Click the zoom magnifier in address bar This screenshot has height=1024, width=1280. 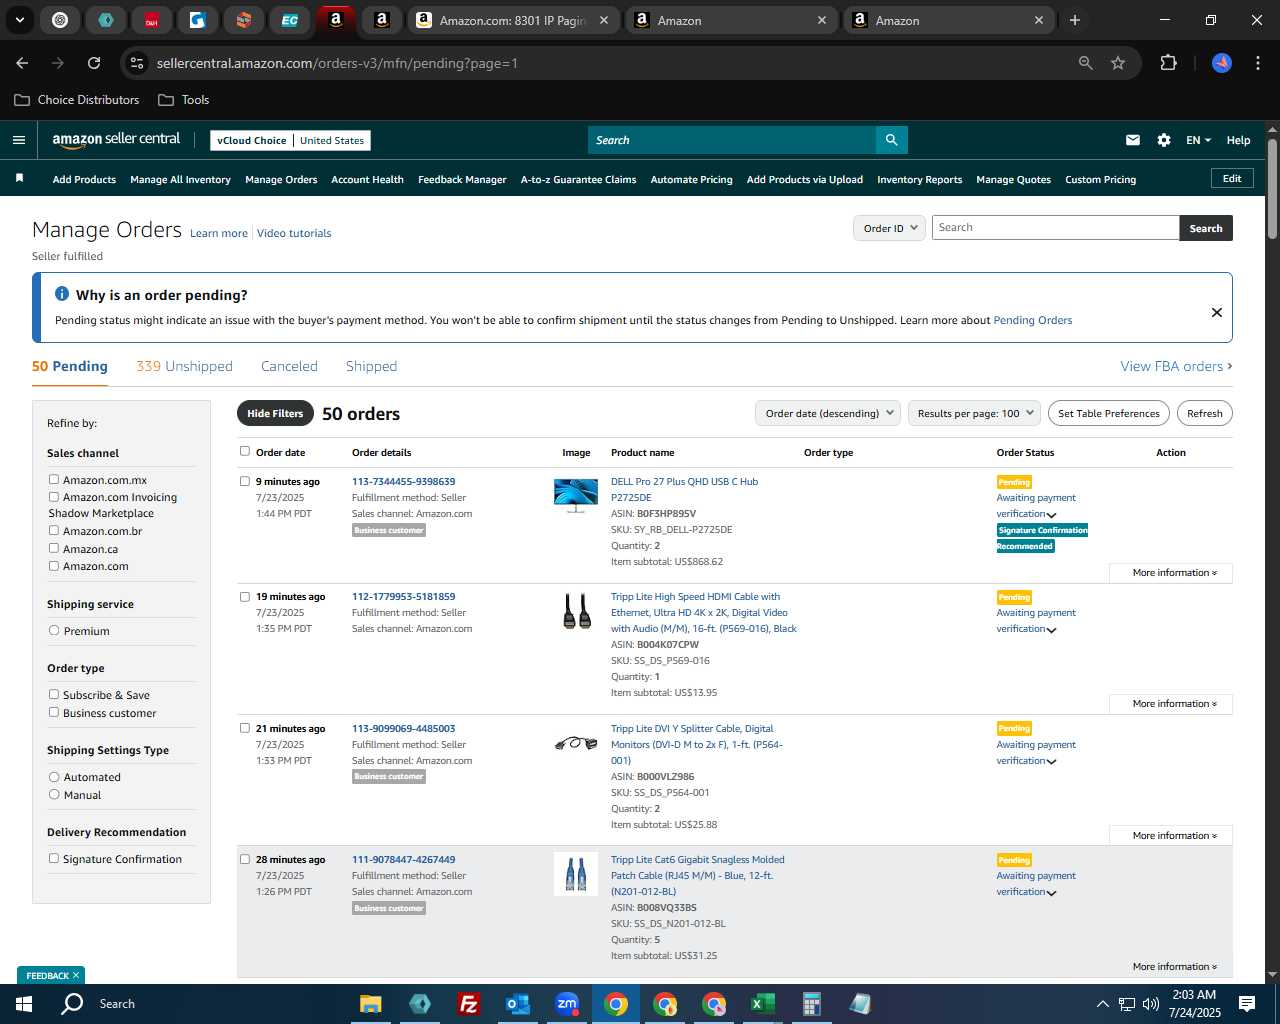(x=1086, y=63)
